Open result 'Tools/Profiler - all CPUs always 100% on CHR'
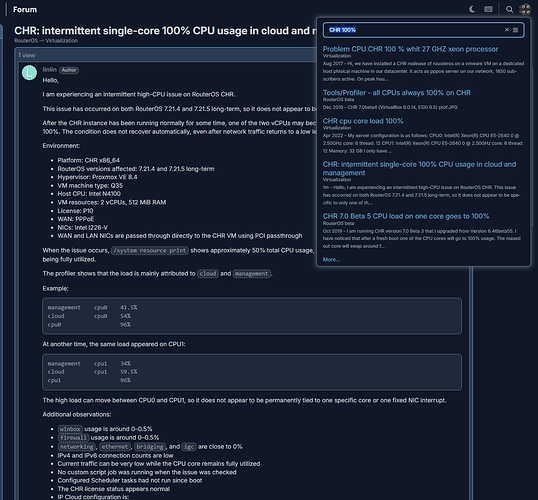This screenshot has height=500, width=538. 397,93
